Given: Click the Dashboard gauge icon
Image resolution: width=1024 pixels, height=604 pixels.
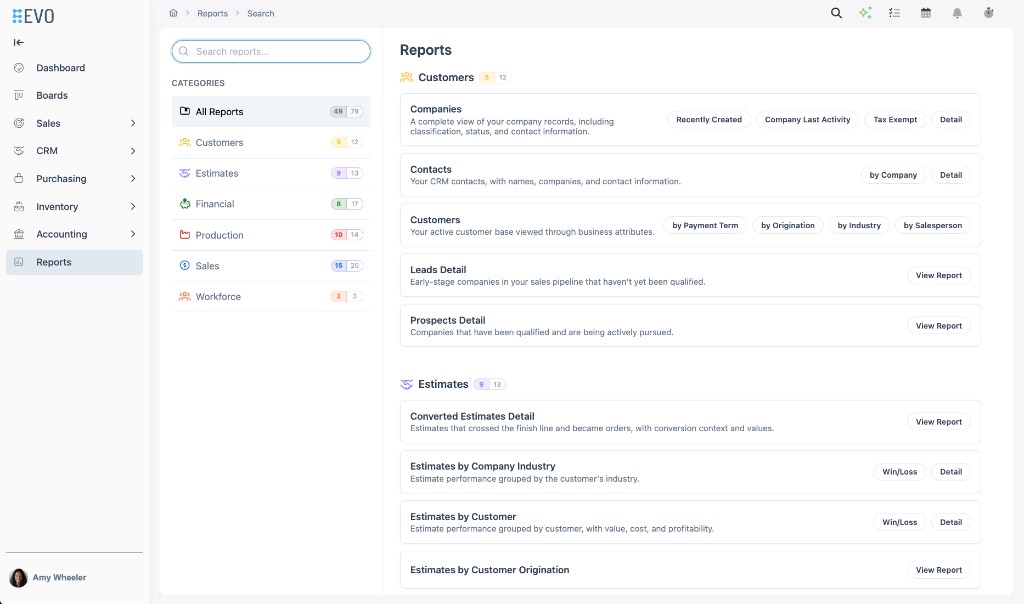Looking at the screenshot, I should (x=19, y=68).
